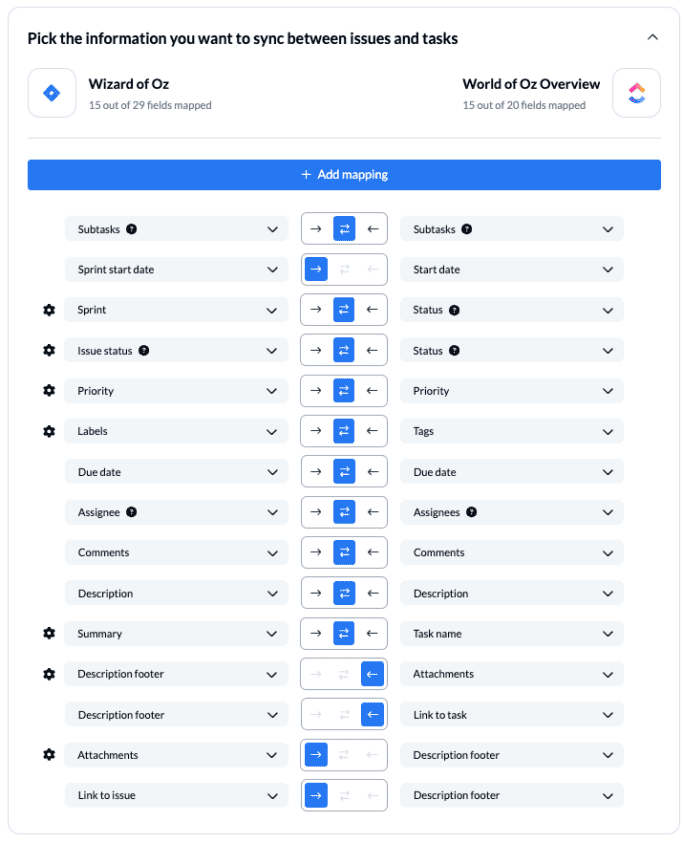Open the Status dropdown next to Sprint row
The image size is (683, 843).
511,310
